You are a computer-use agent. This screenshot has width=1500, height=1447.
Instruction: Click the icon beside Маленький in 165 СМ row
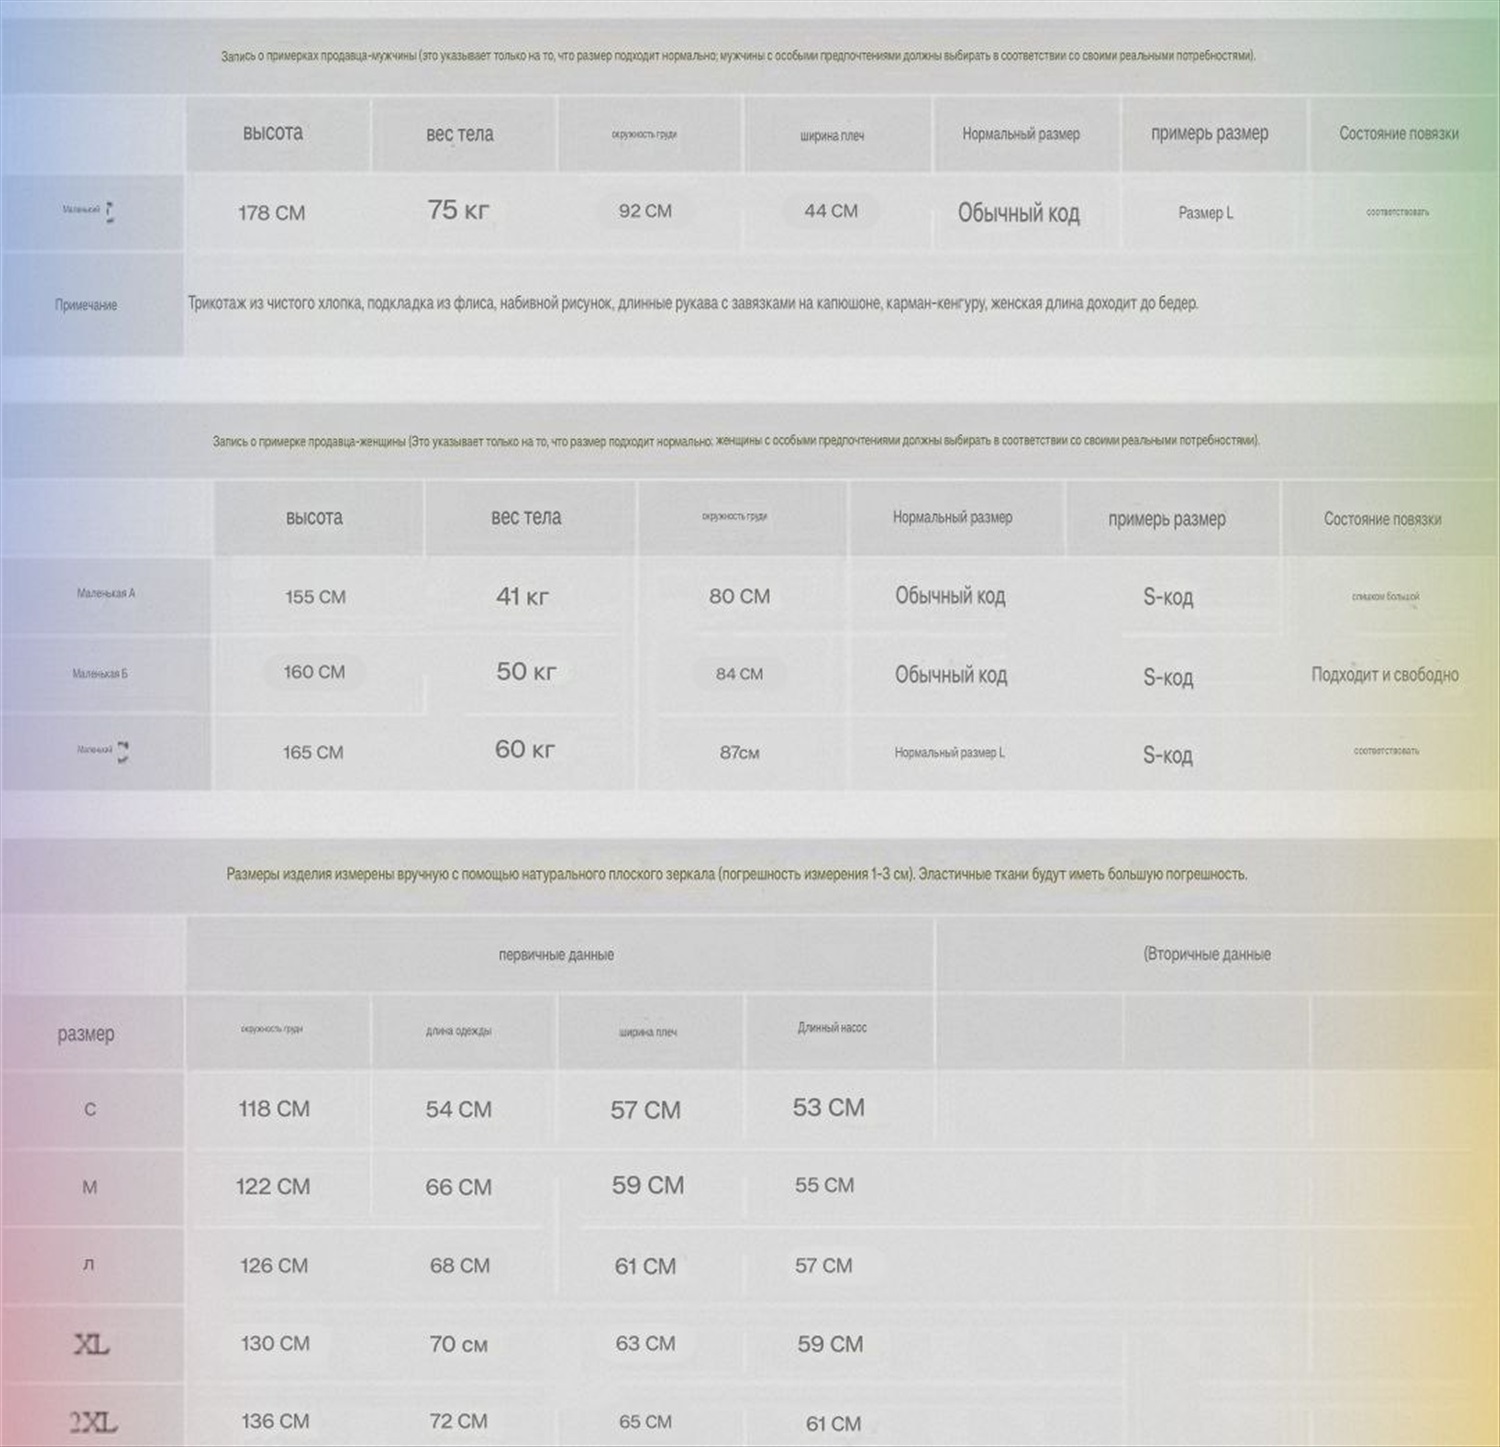point(123,751)
